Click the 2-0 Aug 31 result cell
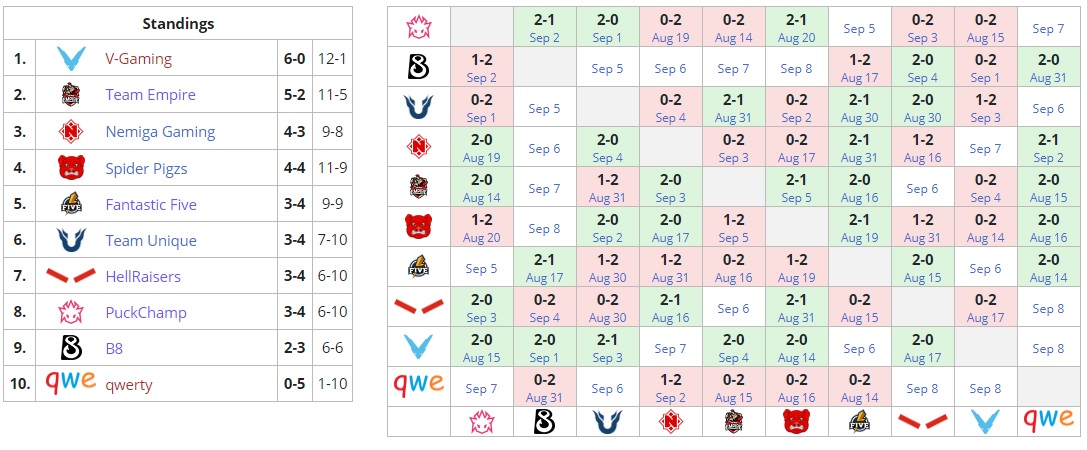The width and height of the screenshot is (1087, 450). (1048, 68)
